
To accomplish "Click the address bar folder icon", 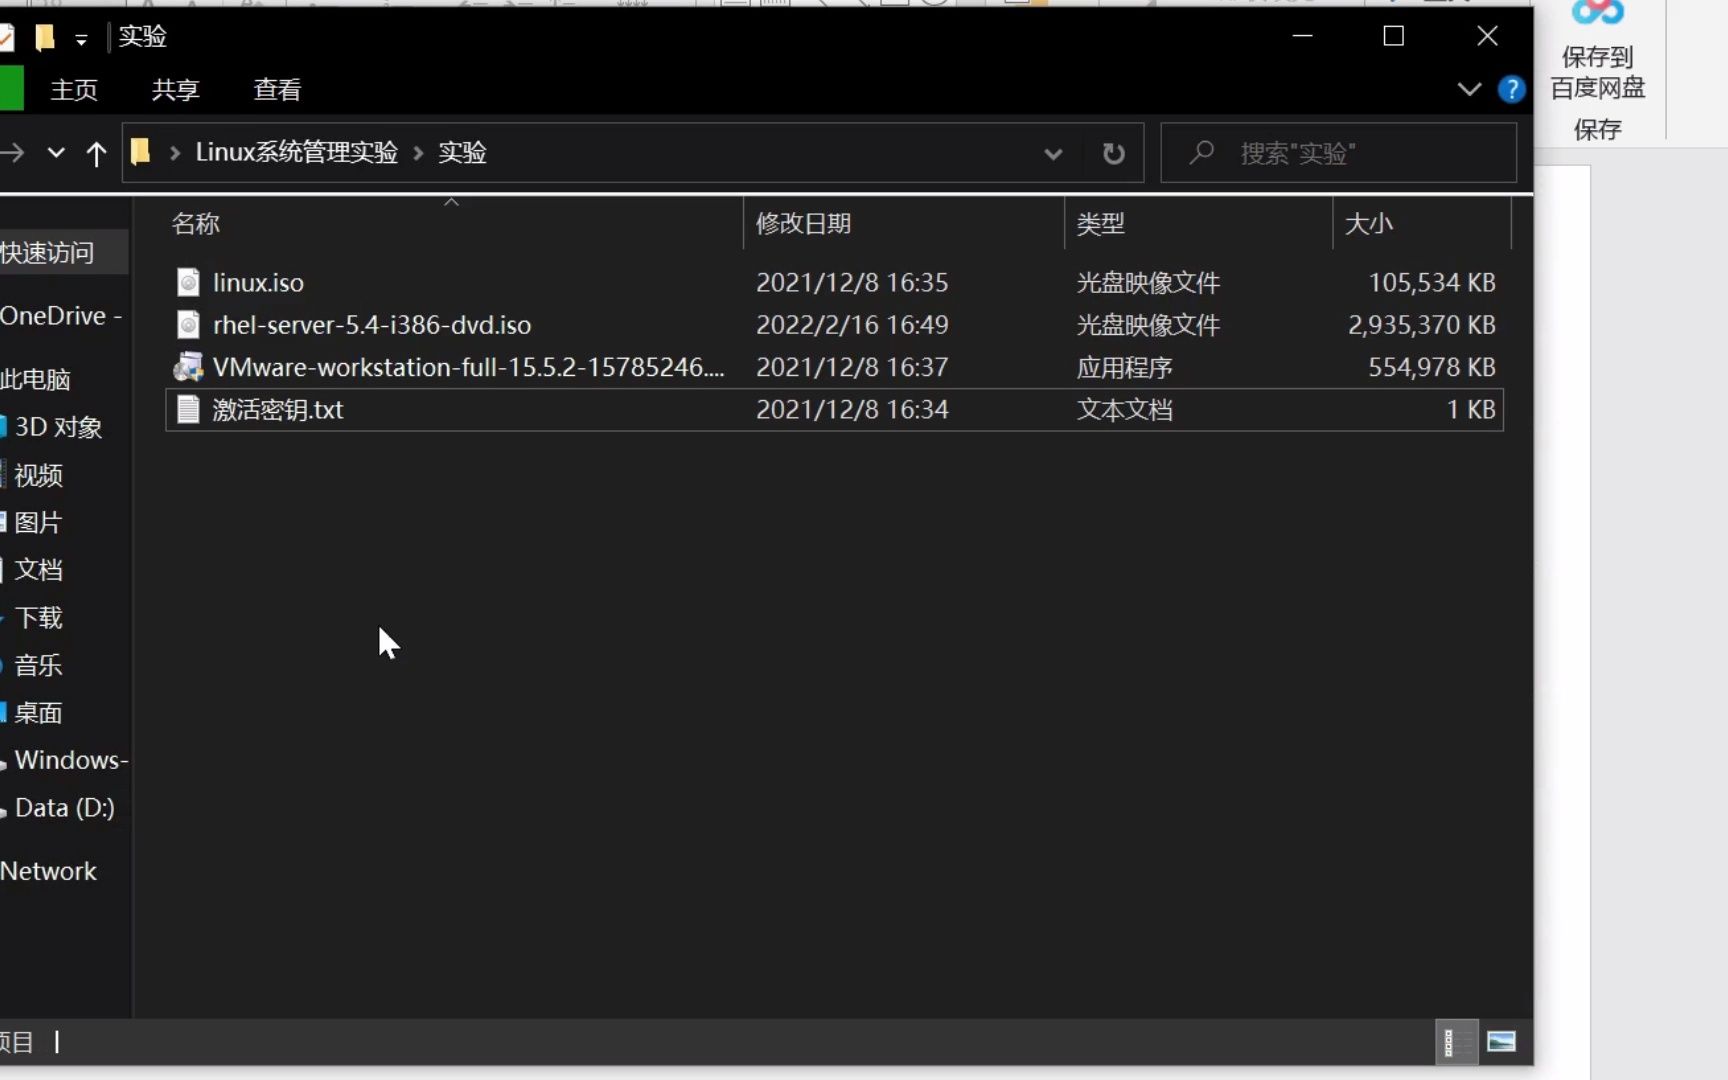I will (140, 152).
